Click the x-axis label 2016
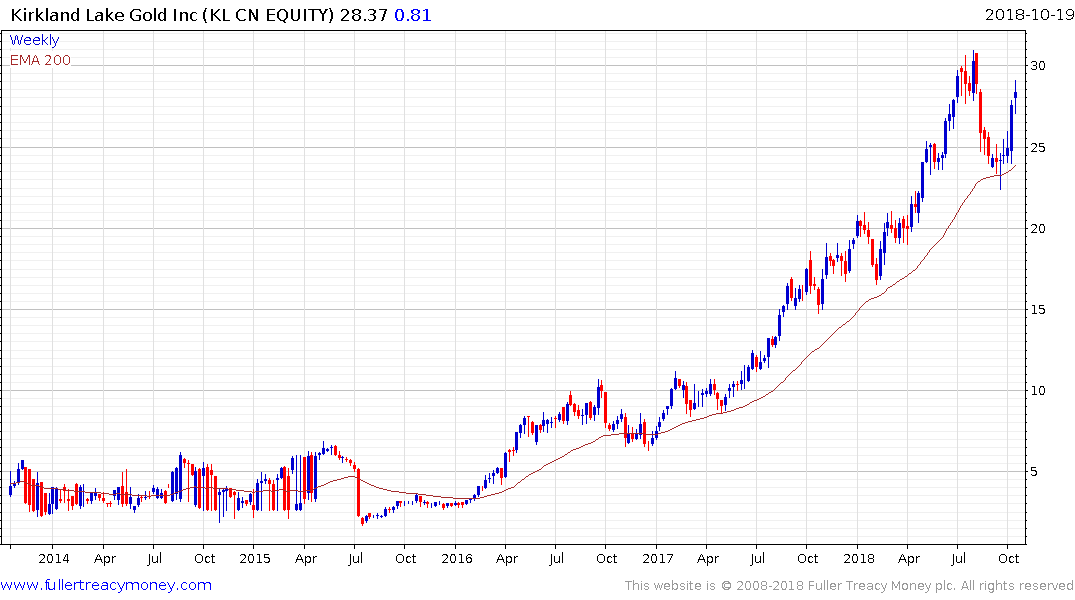The image size is (1075, 600). click(457, 558)
